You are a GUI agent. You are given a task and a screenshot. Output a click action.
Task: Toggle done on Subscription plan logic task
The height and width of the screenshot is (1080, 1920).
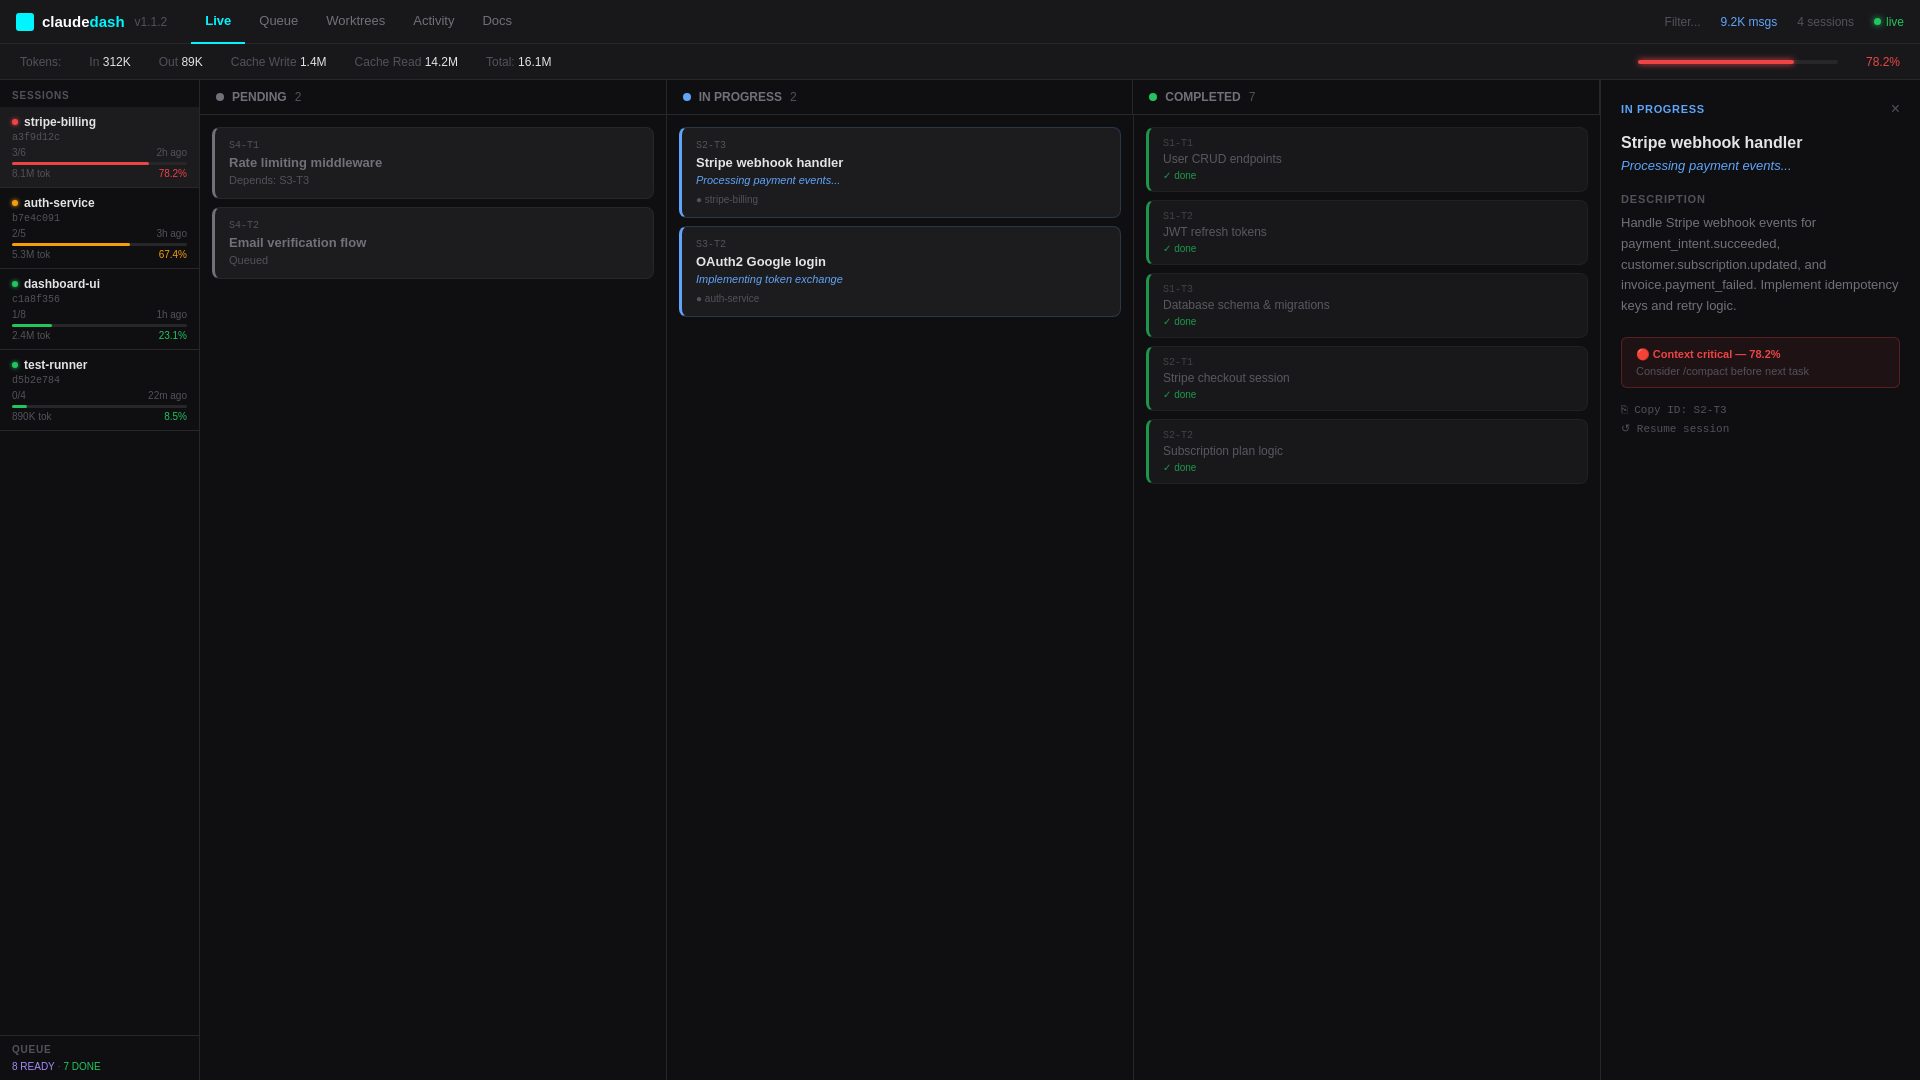1179,467
